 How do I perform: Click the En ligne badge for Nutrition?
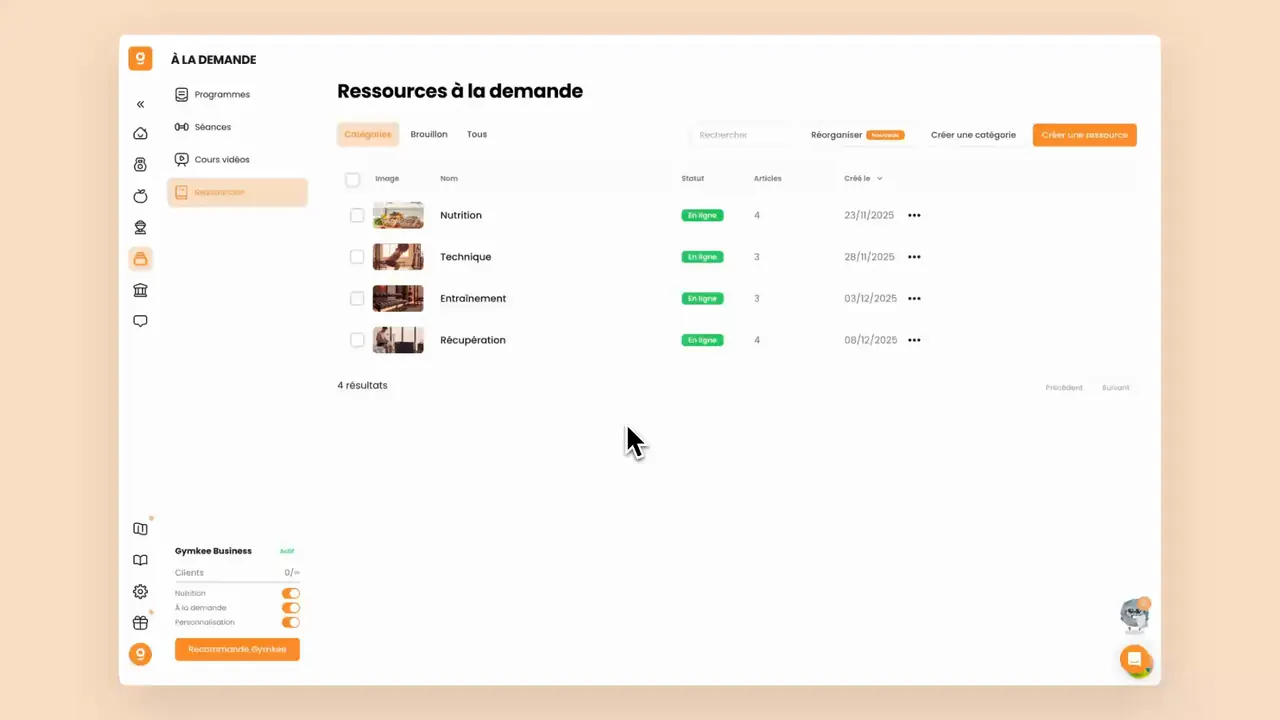coord(702,215)
